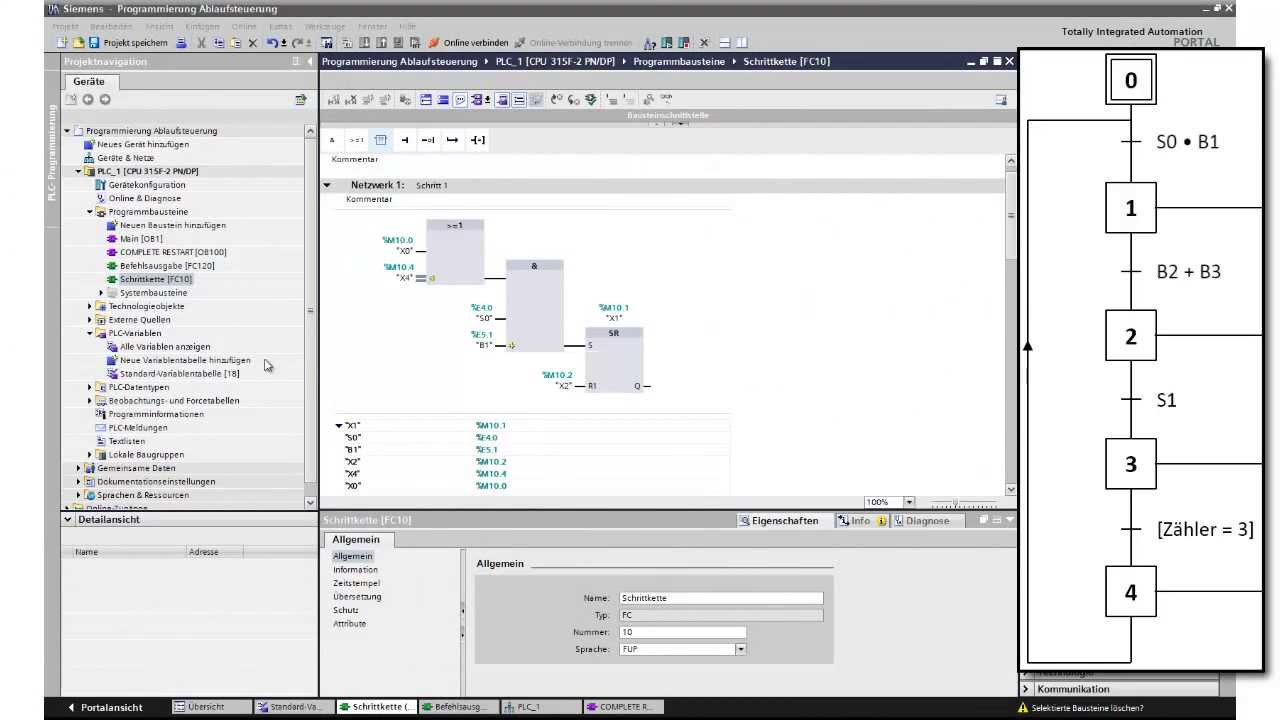The width and height of the screenshot is (1280, 720).
Task: Open the Übersicht taskbar entry
Action: pyautogui.click(x=211, y=707)
